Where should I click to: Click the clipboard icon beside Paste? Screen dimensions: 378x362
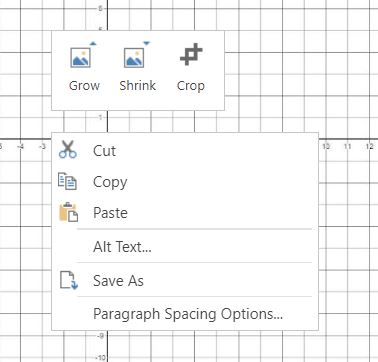tap(68, 212)
